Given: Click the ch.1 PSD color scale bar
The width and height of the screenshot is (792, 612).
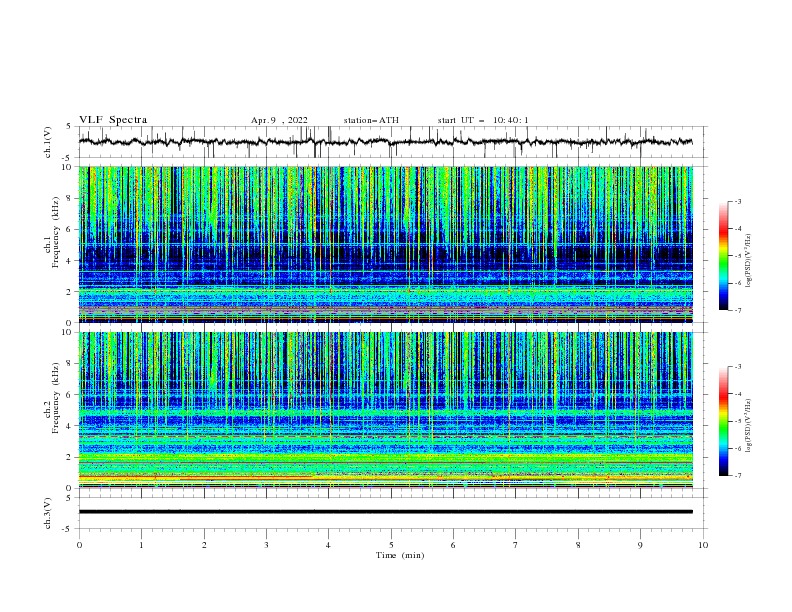Looking at the screenshot, I should [x=723, y=256].
